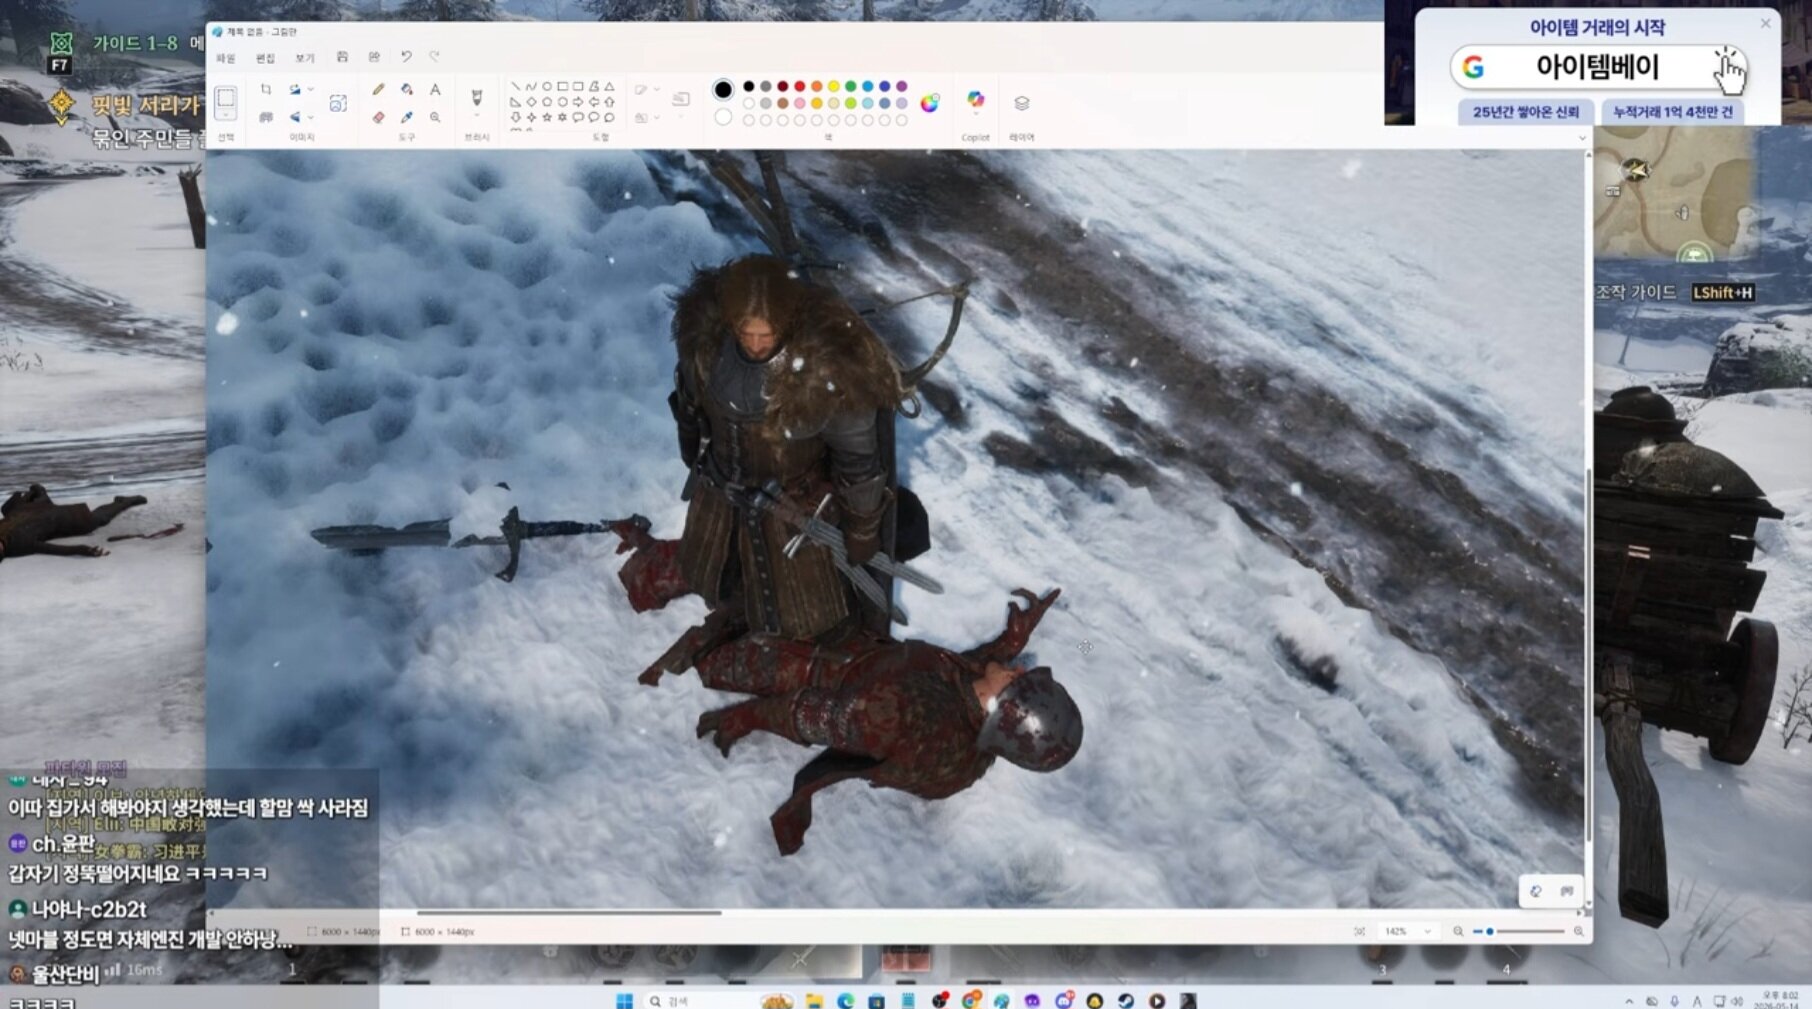Expand the Rotate options dropdown
The width and height of the screenshot is (1812, 1009).
point(310,89)
